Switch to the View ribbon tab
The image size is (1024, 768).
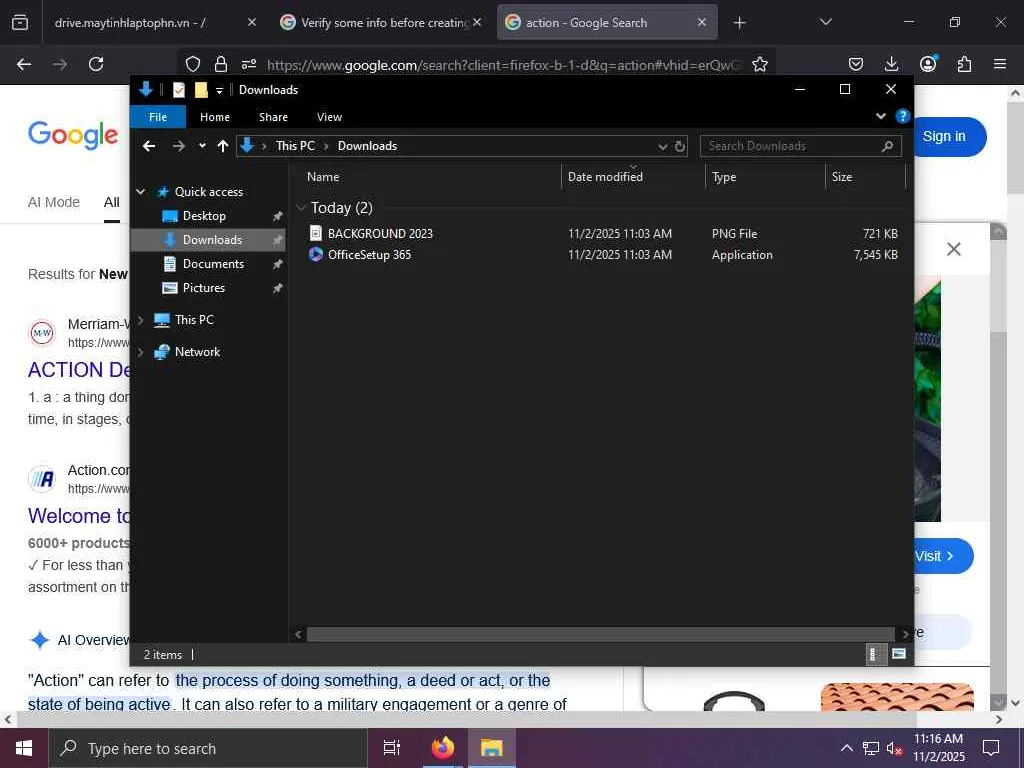click(x=329, y=117)
